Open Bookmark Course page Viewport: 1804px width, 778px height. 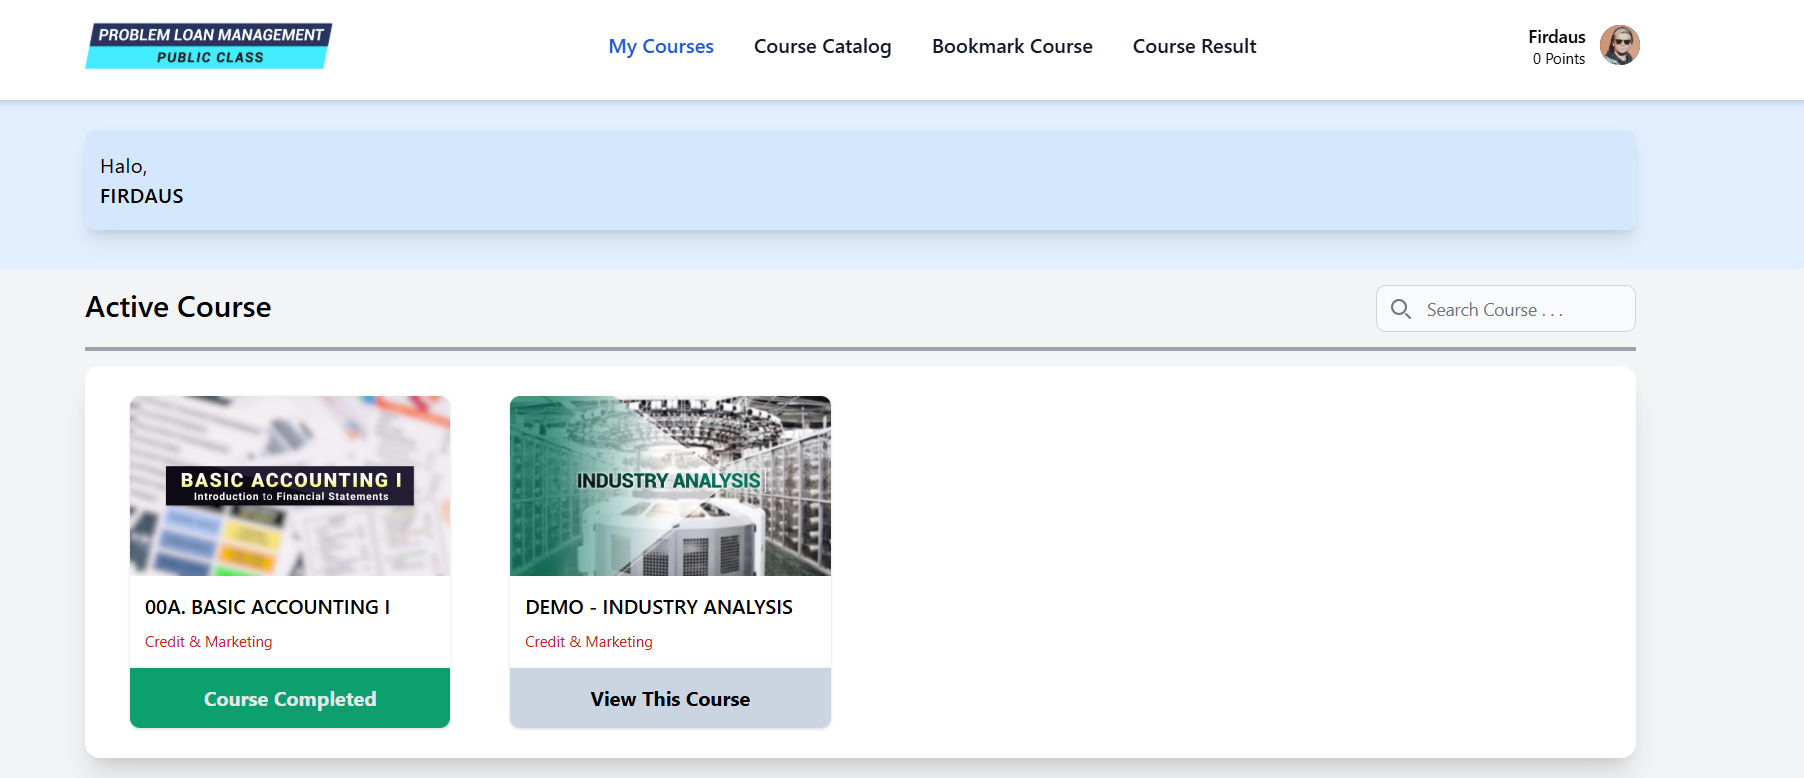coord(1012,46)
